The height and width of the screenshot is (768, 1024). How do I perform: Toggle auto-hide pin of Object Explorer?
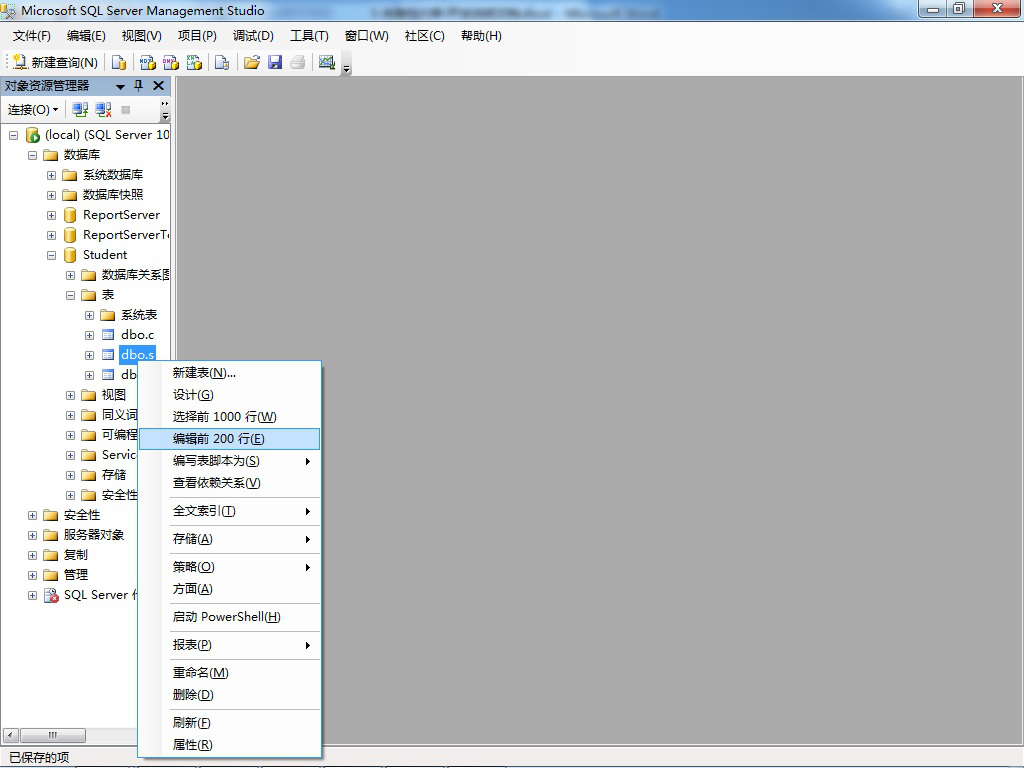(138, 86)
